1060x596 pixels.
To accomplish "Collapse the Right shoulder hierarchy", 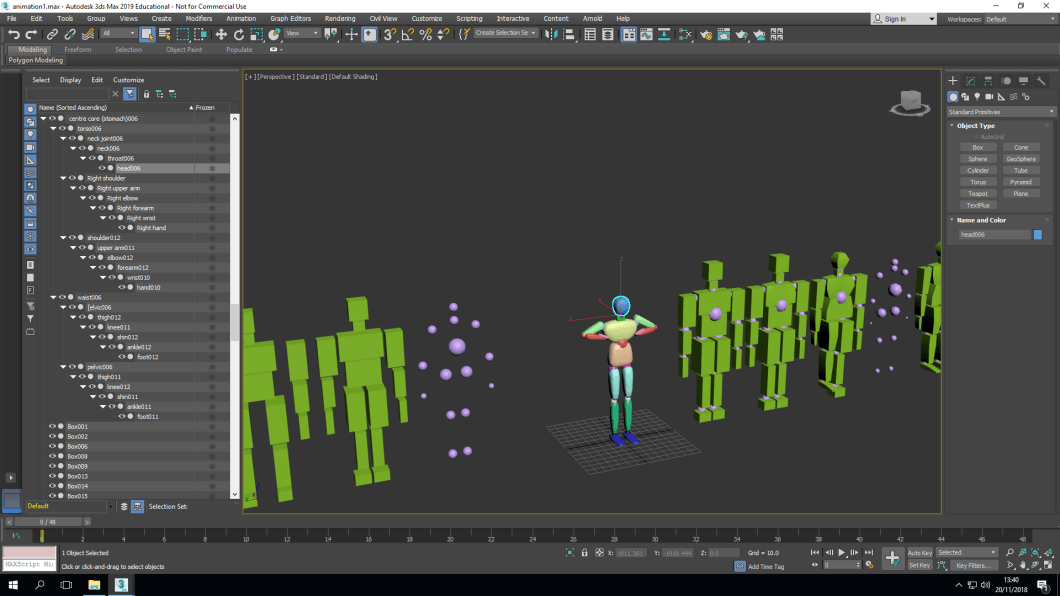I will click(64, 178).
